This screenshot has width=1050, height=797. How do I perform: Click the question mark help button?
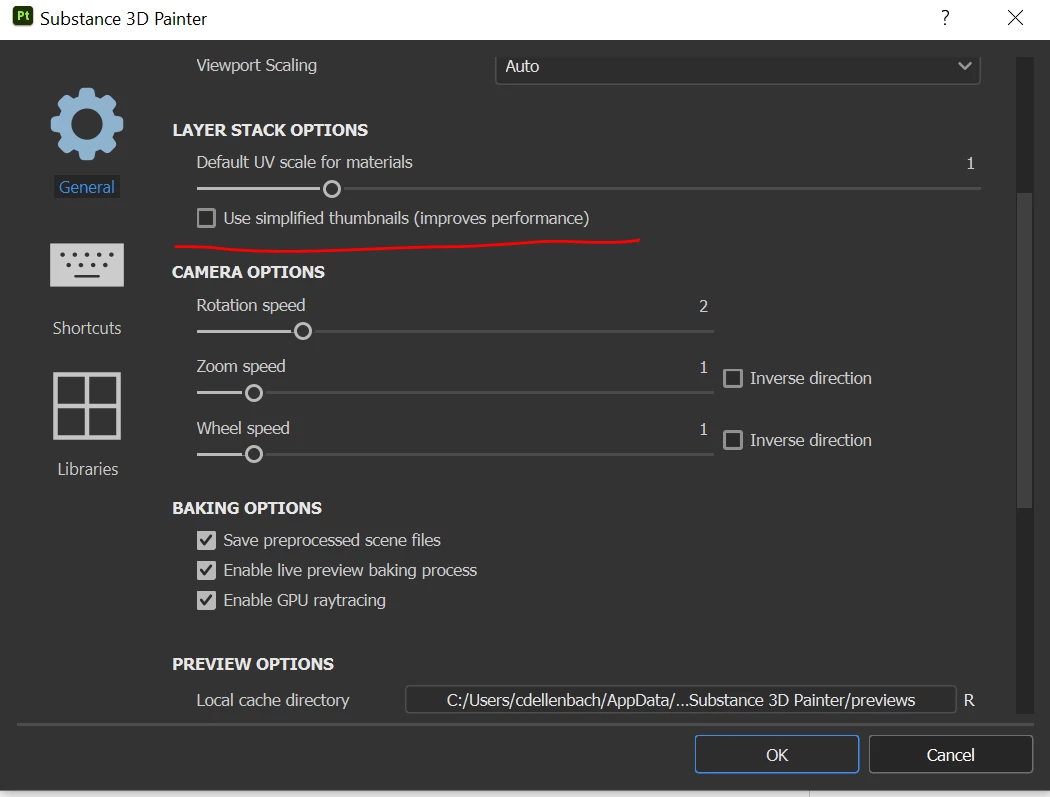point(945,17)
